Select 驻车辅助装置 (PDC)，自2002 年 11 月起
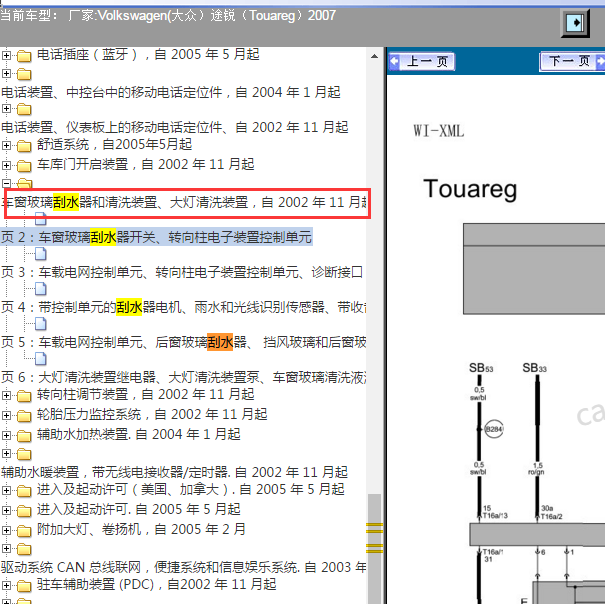The image size is (605, 604). (157, 584)
